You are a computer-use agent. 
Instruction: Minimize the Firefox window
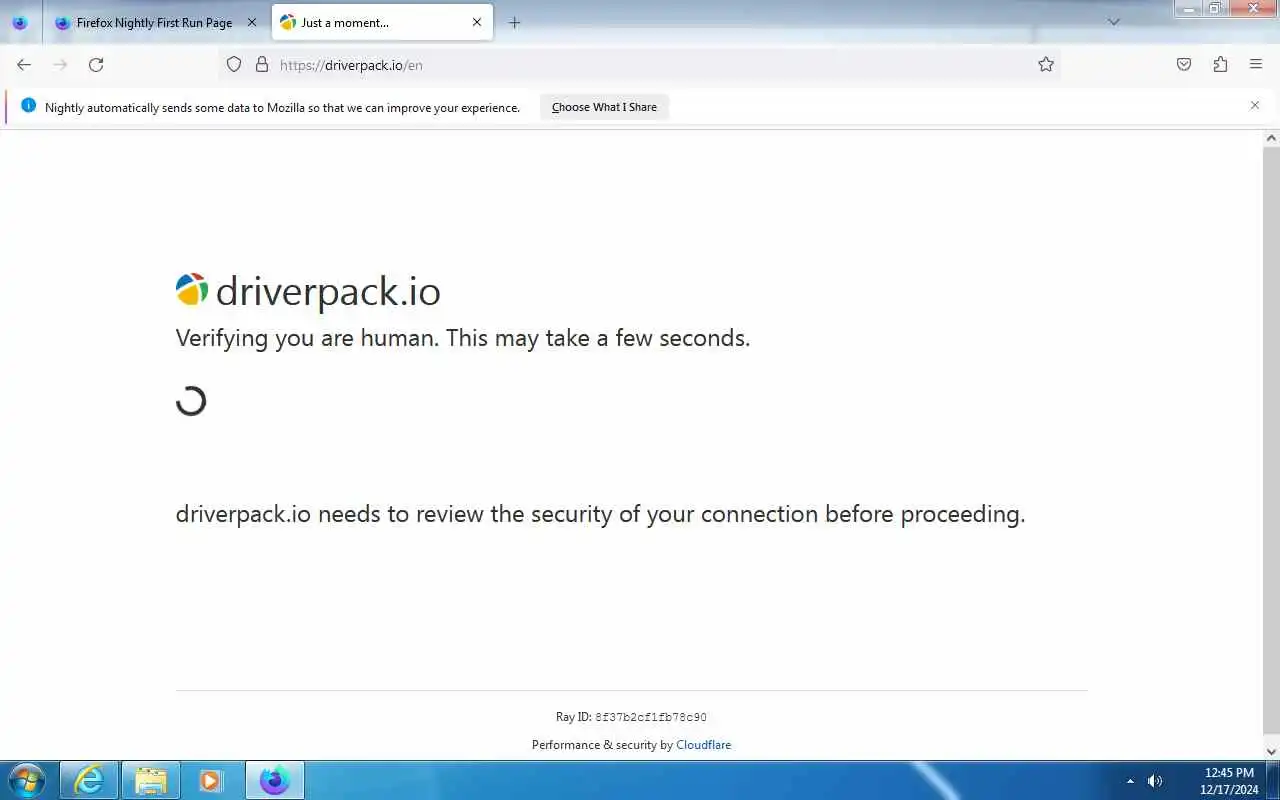[1188, 8]
